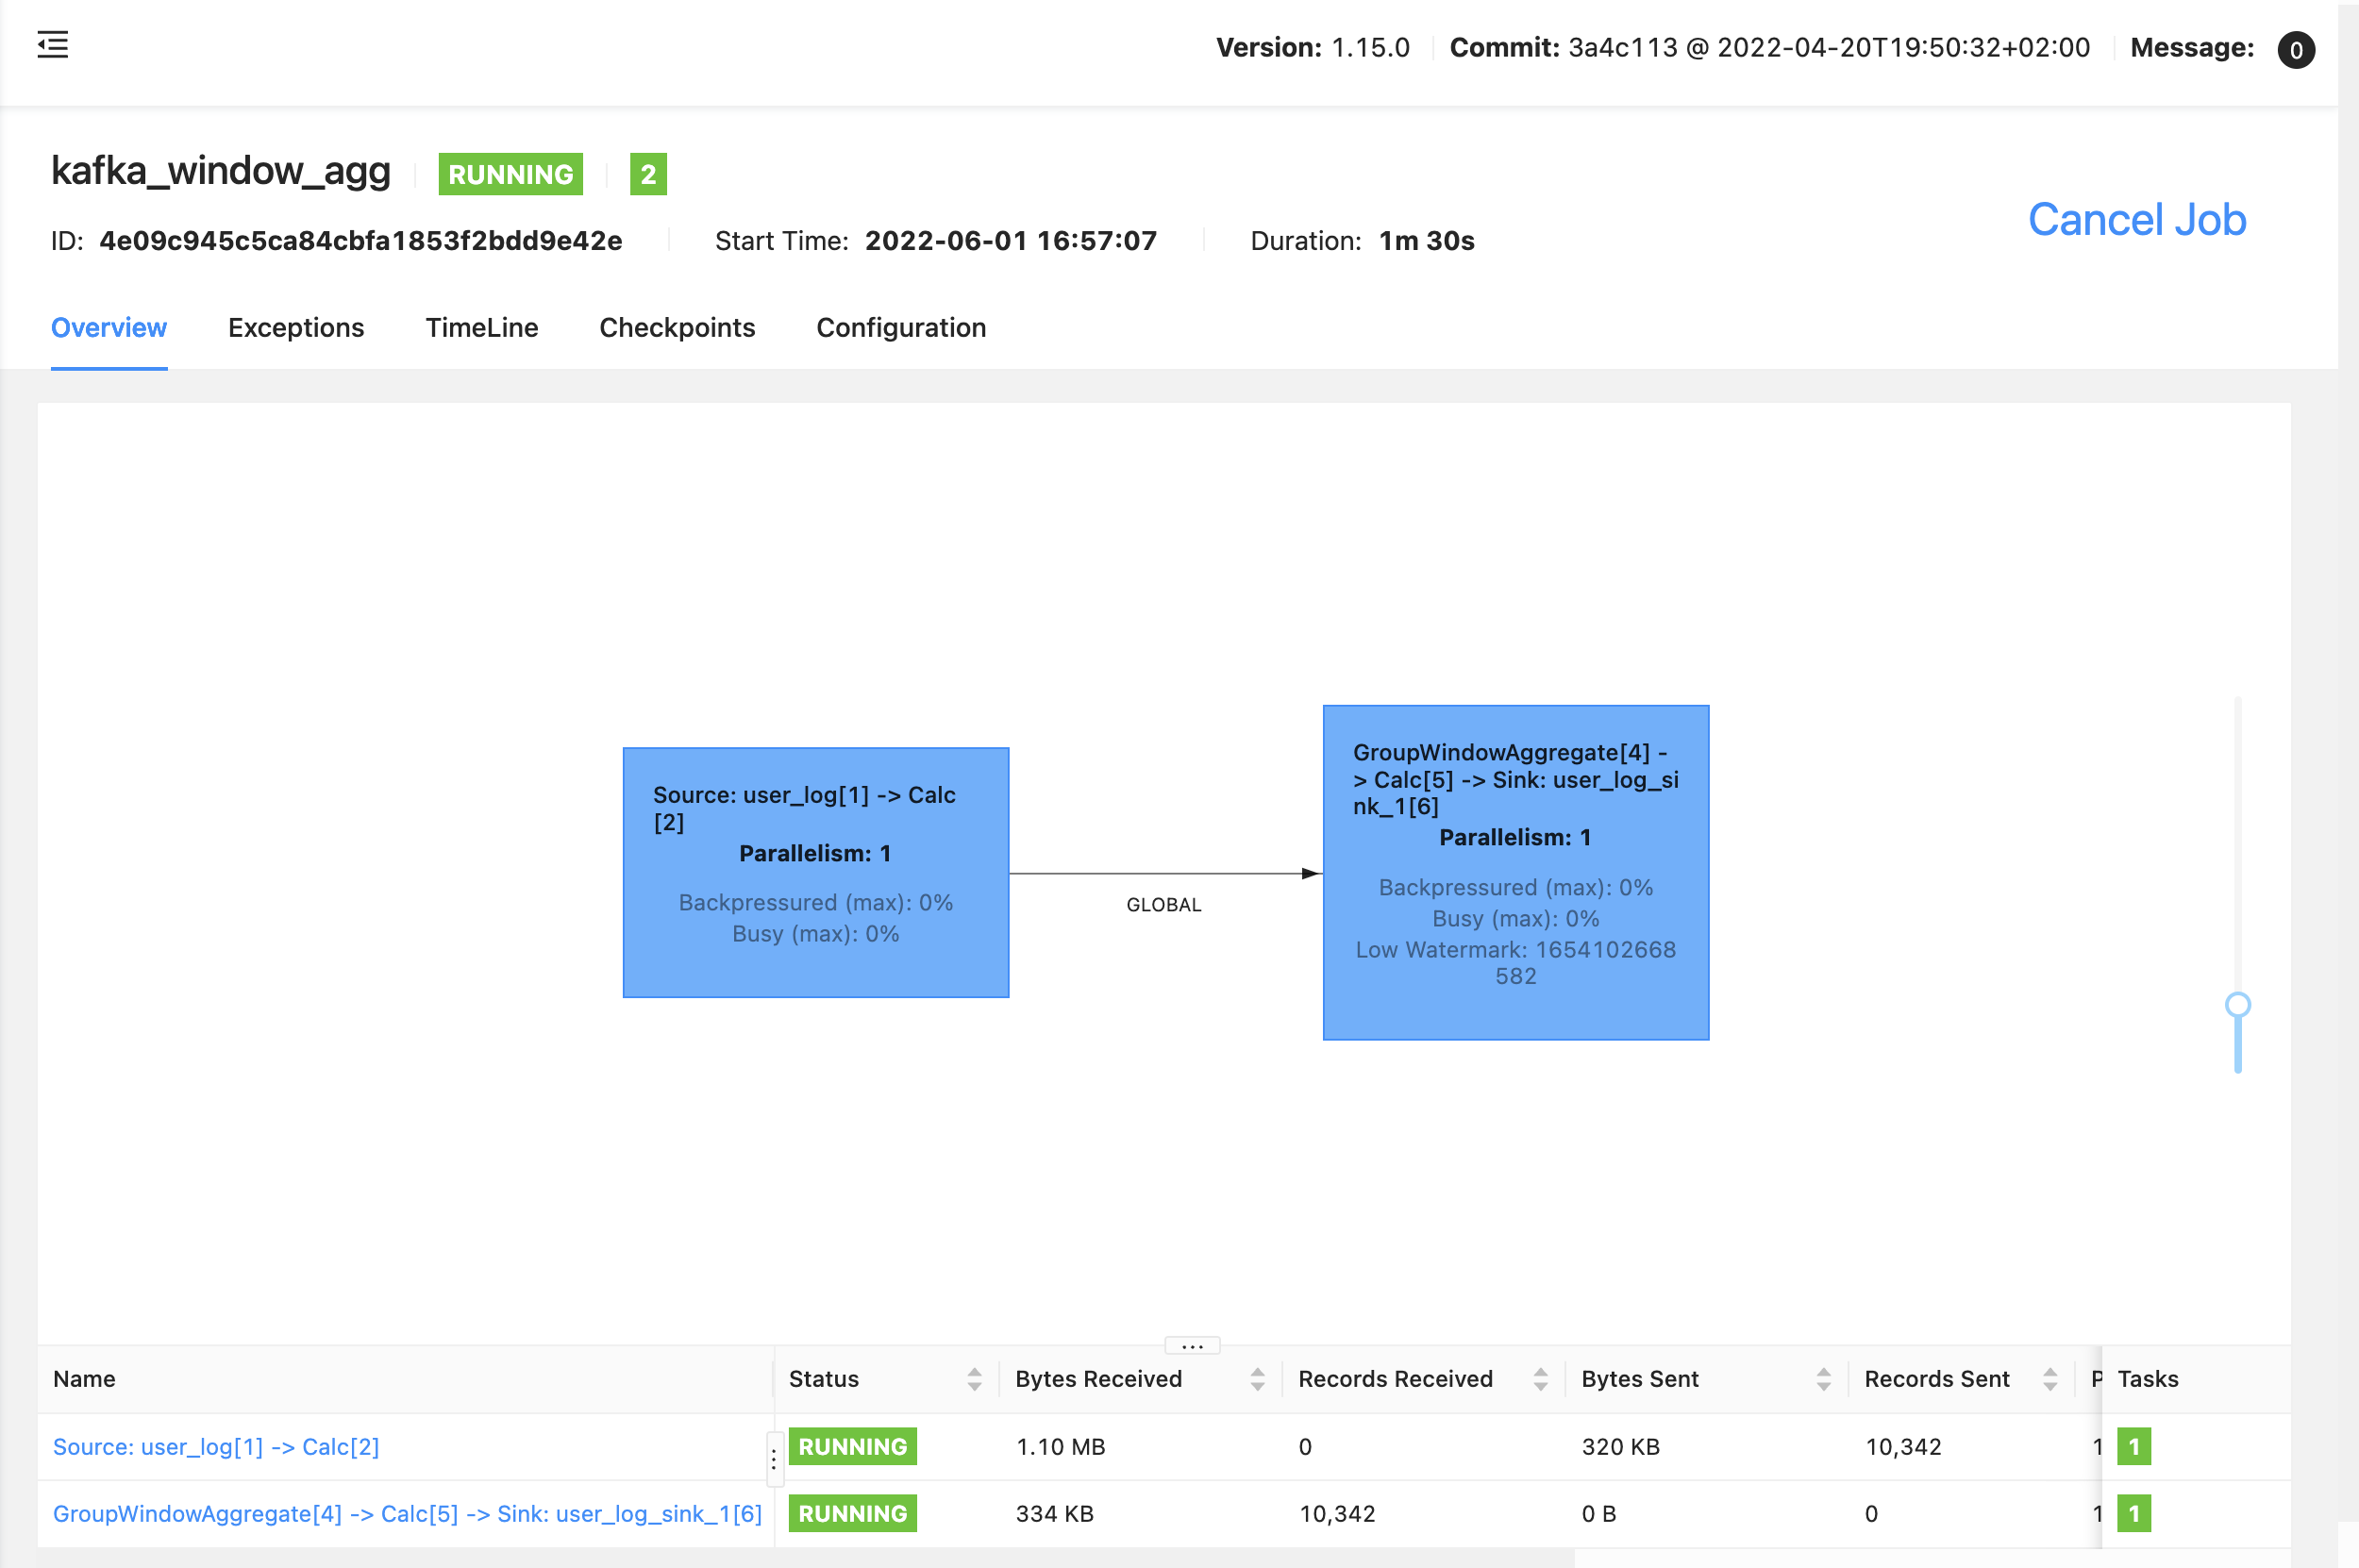The image size is (2359, 1568).
Task: Click the Name column resize handle dots
Action: (x=773, y=1459)
